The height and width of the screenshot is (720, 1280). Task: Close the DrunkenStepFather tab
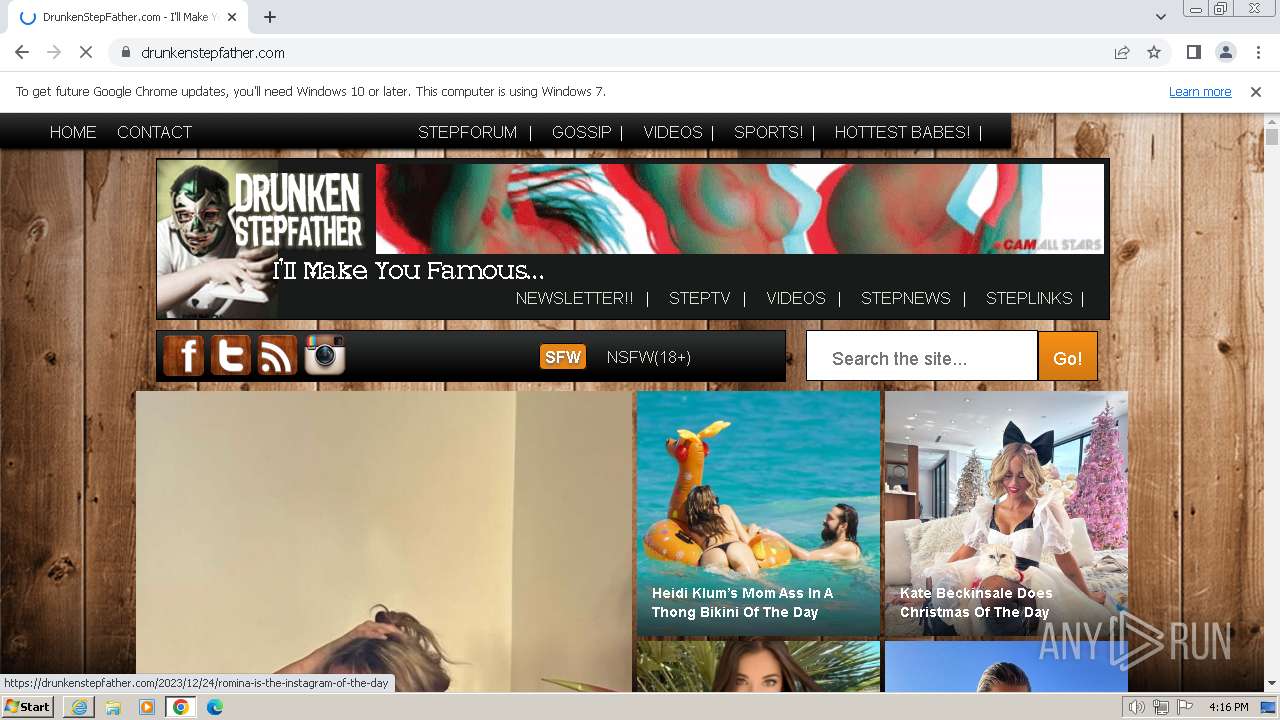[x=232, y=17]
